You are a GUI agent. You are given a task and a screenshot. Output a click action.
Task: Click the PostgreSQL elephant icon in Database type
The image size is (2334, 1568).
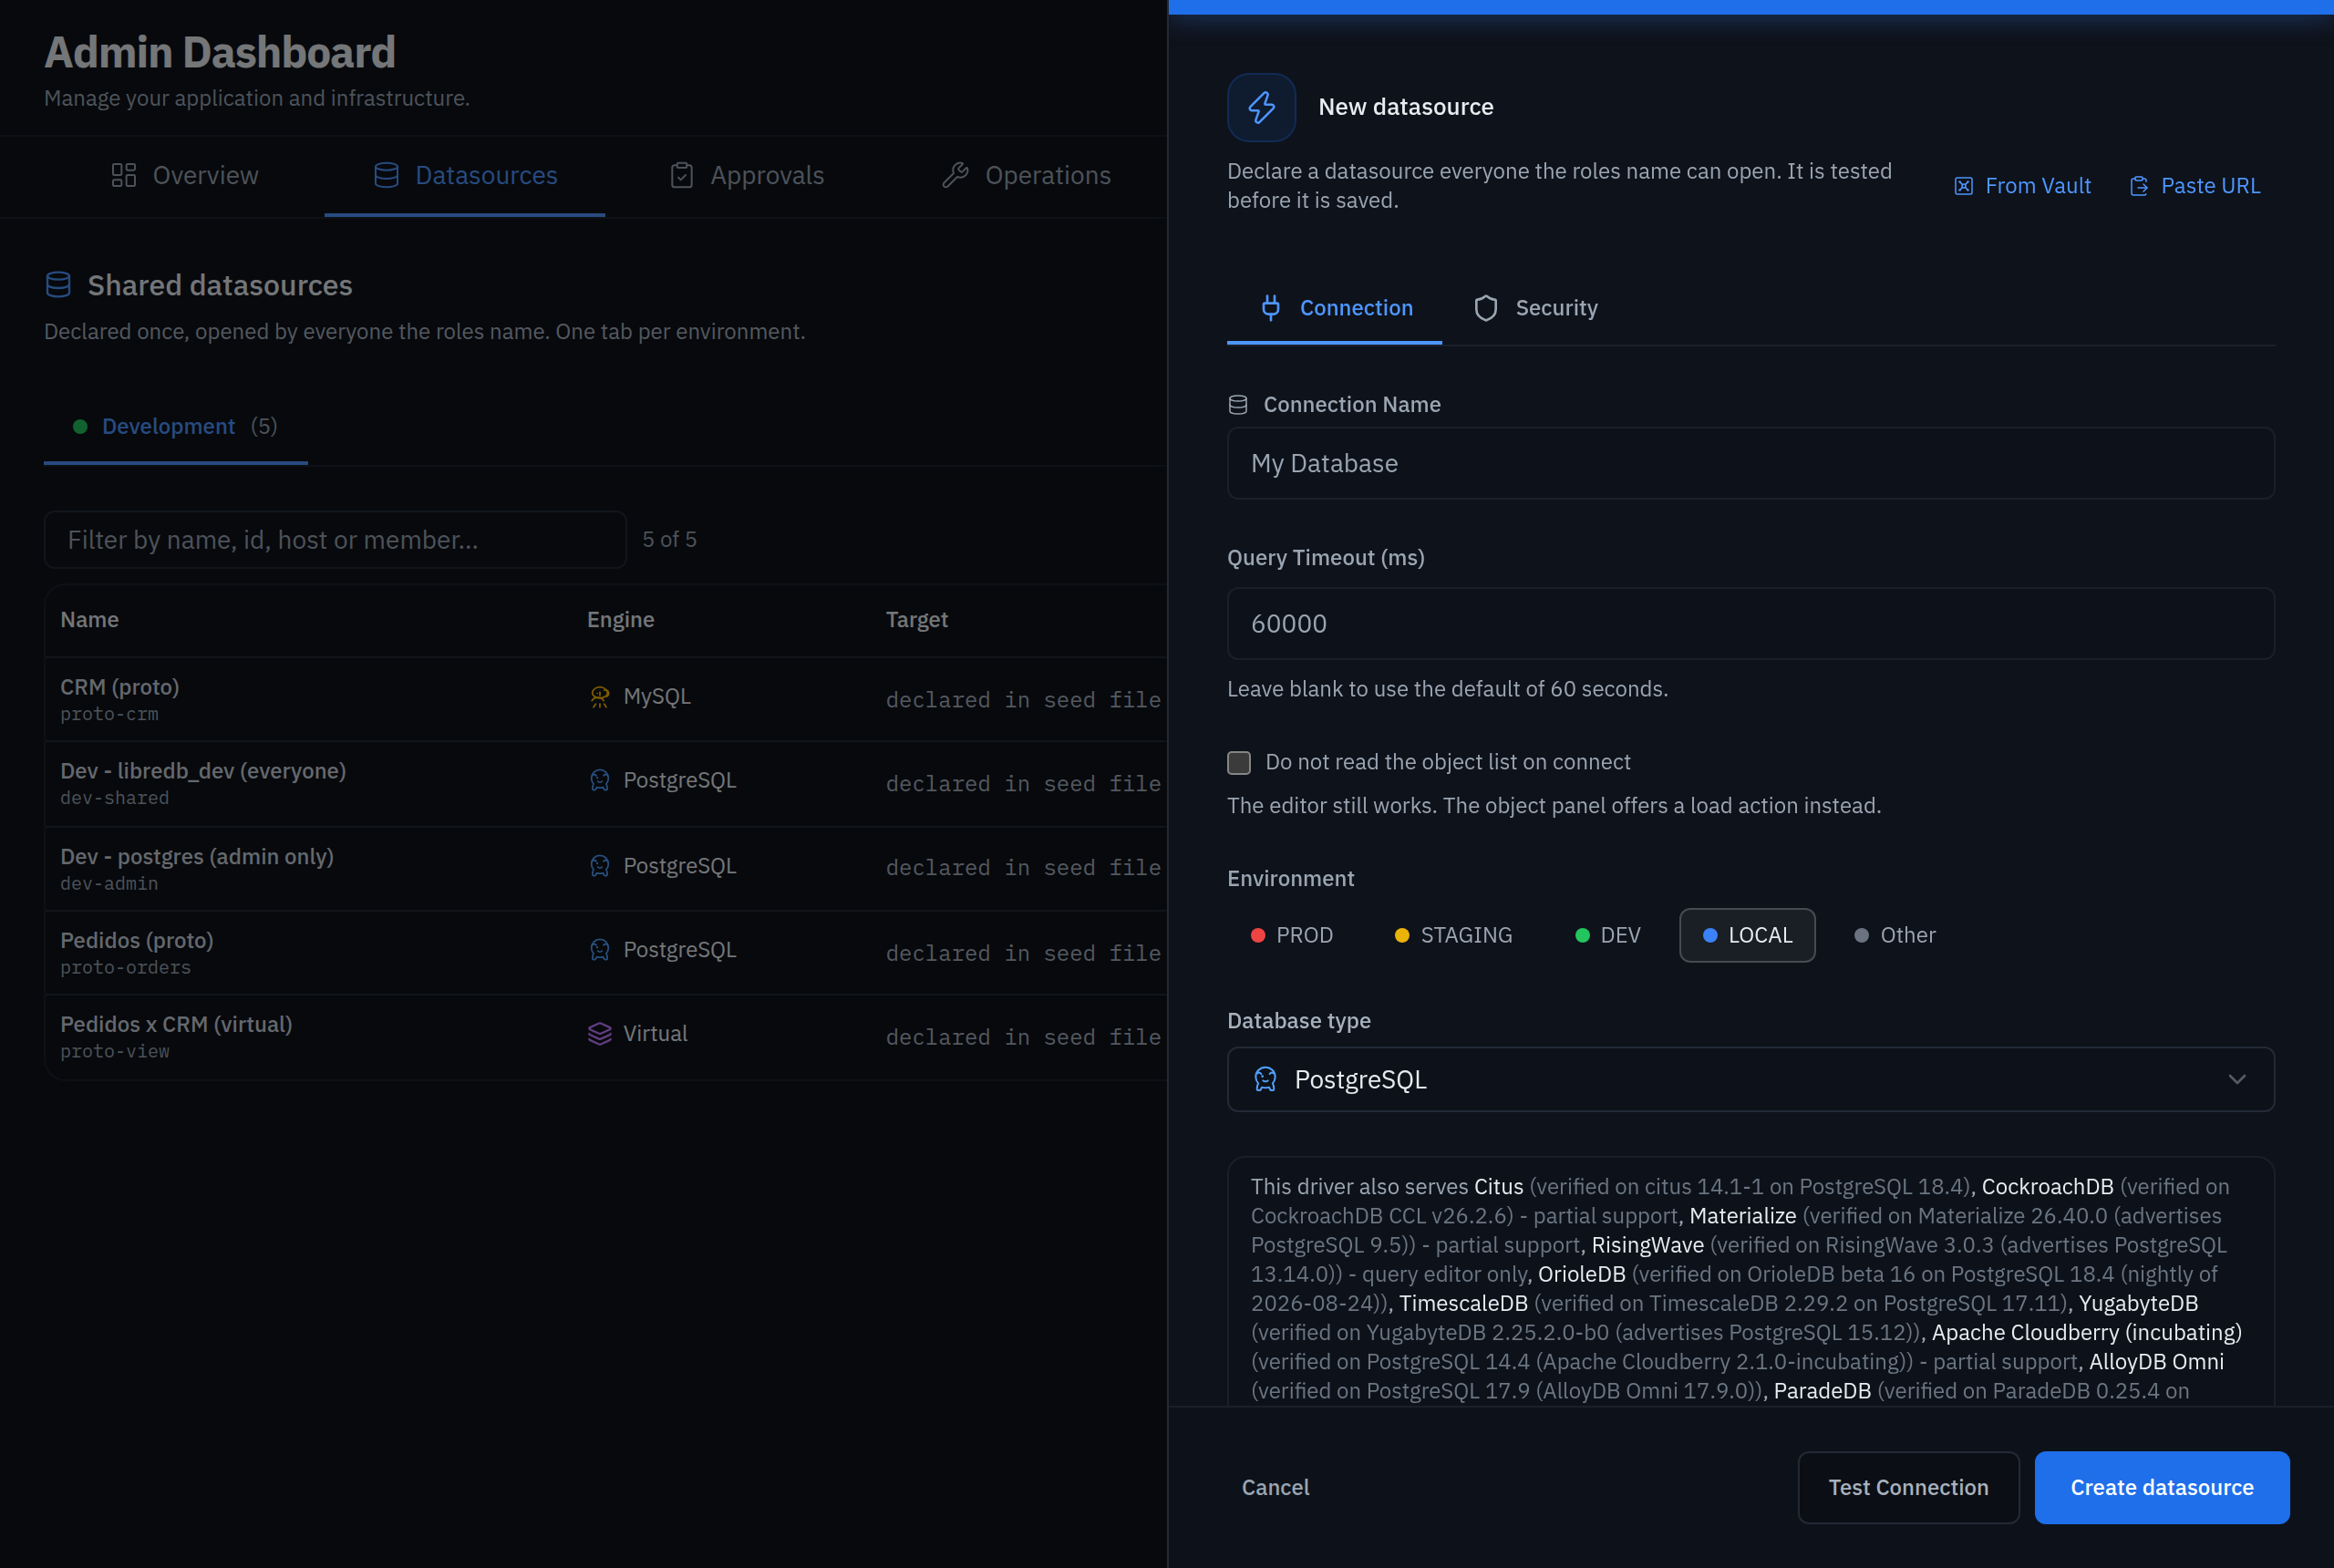pos(1265,1080)
